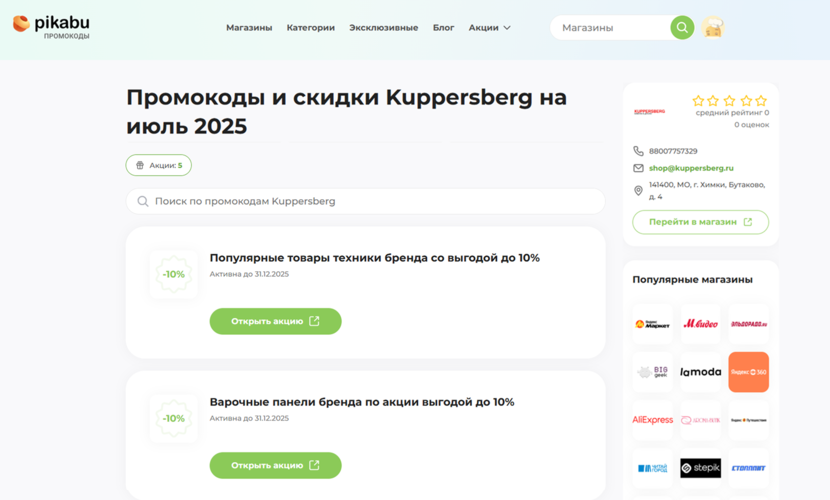Expand the Акции dropdown menu
Viewport: 830px width, 500px height.
coord(490,28)
